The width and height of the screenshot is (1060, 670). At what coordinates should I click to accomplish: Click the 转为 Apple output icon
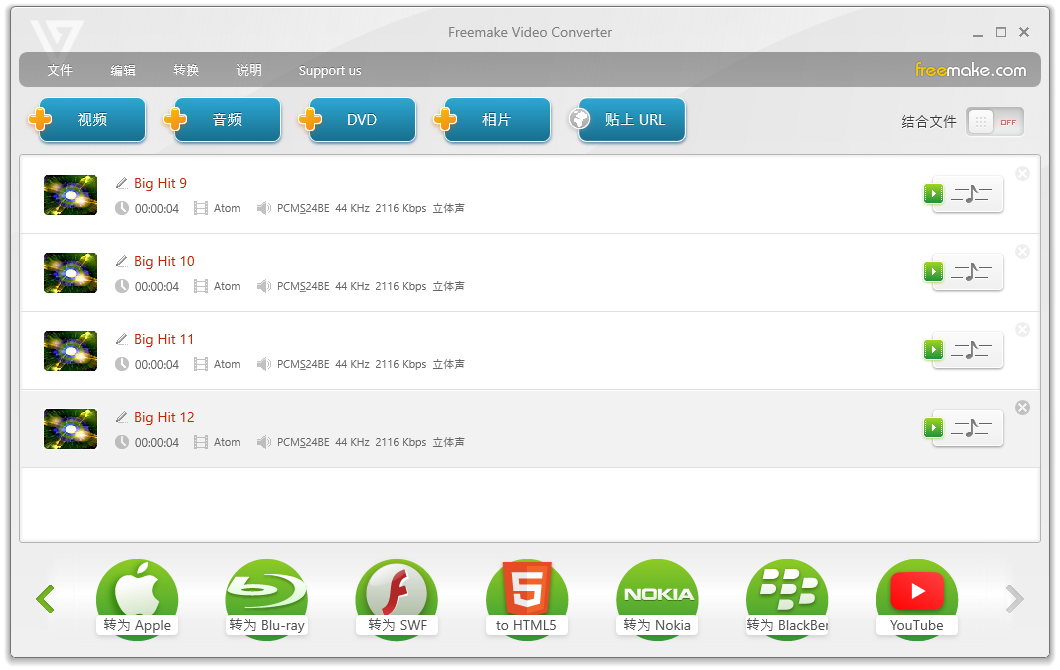[137, 598]
